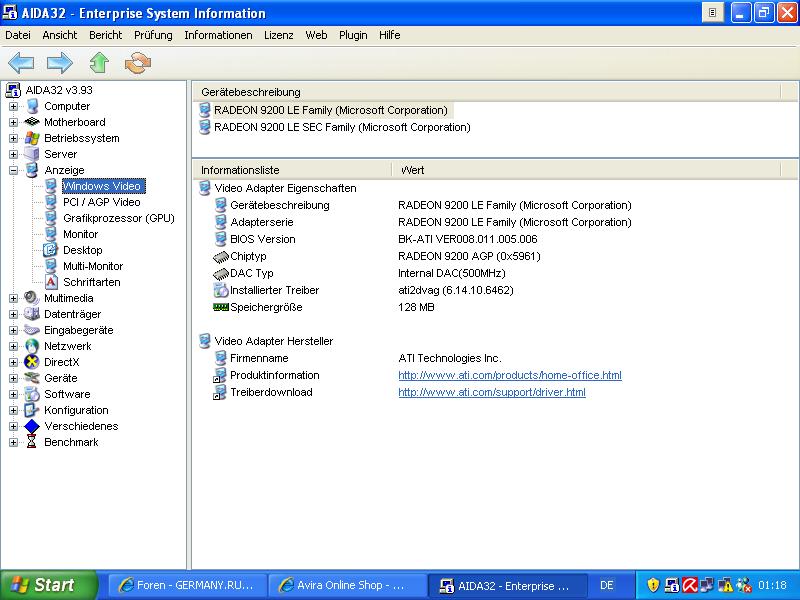
Task: Select the Monitor tree item
Action: tap(81, 234)
